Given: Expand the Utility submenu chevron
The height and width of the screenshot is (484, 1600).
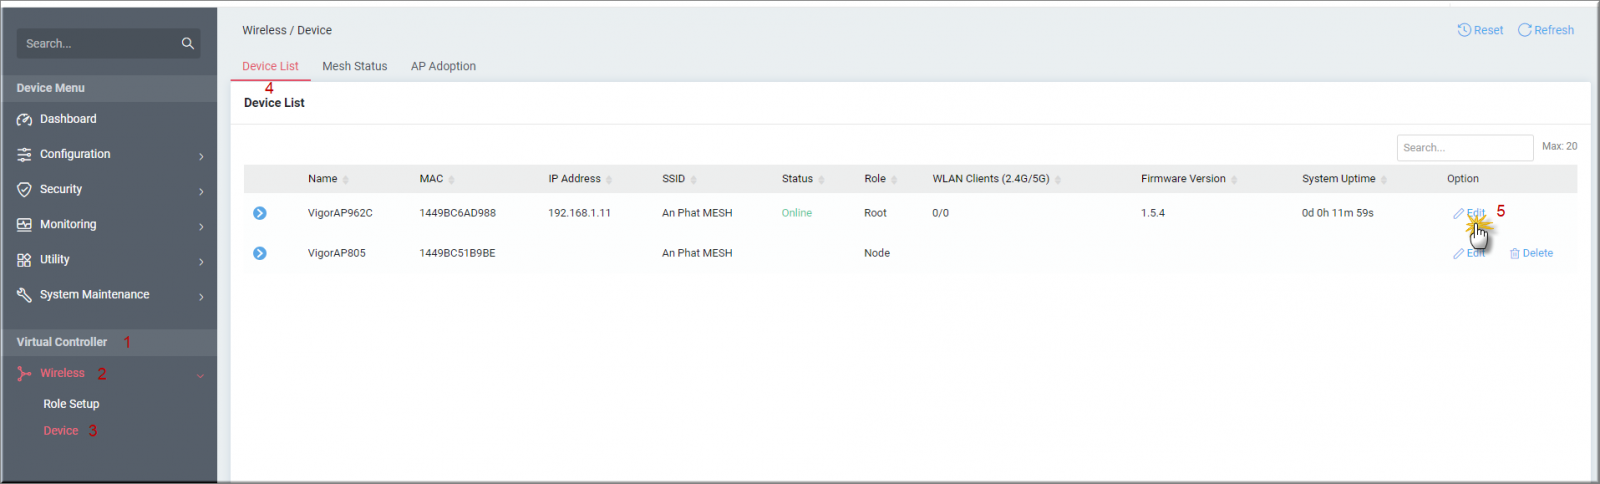Looking at the screenshot, I should click(201, 261).
